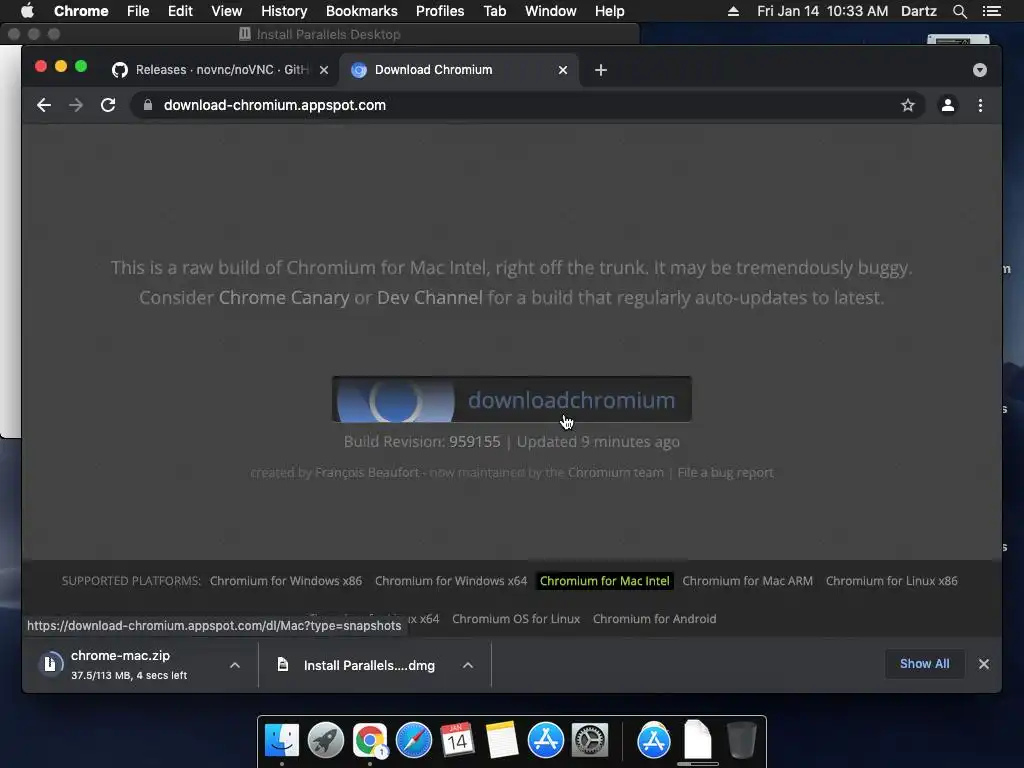Viewport: 1024px width, 768px height.
Task: Click the downloadchromium download button
Action: click(x=511, y=399)
